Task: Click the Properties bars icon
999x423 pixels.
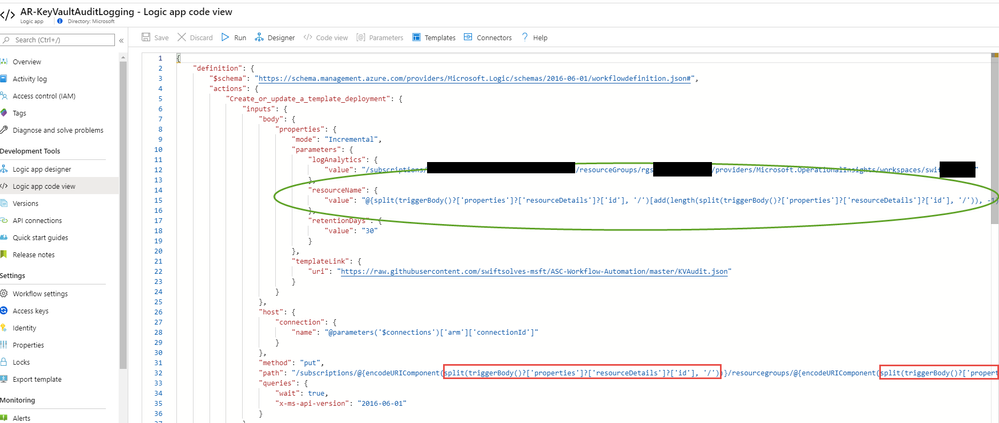Action: [4, 345]
